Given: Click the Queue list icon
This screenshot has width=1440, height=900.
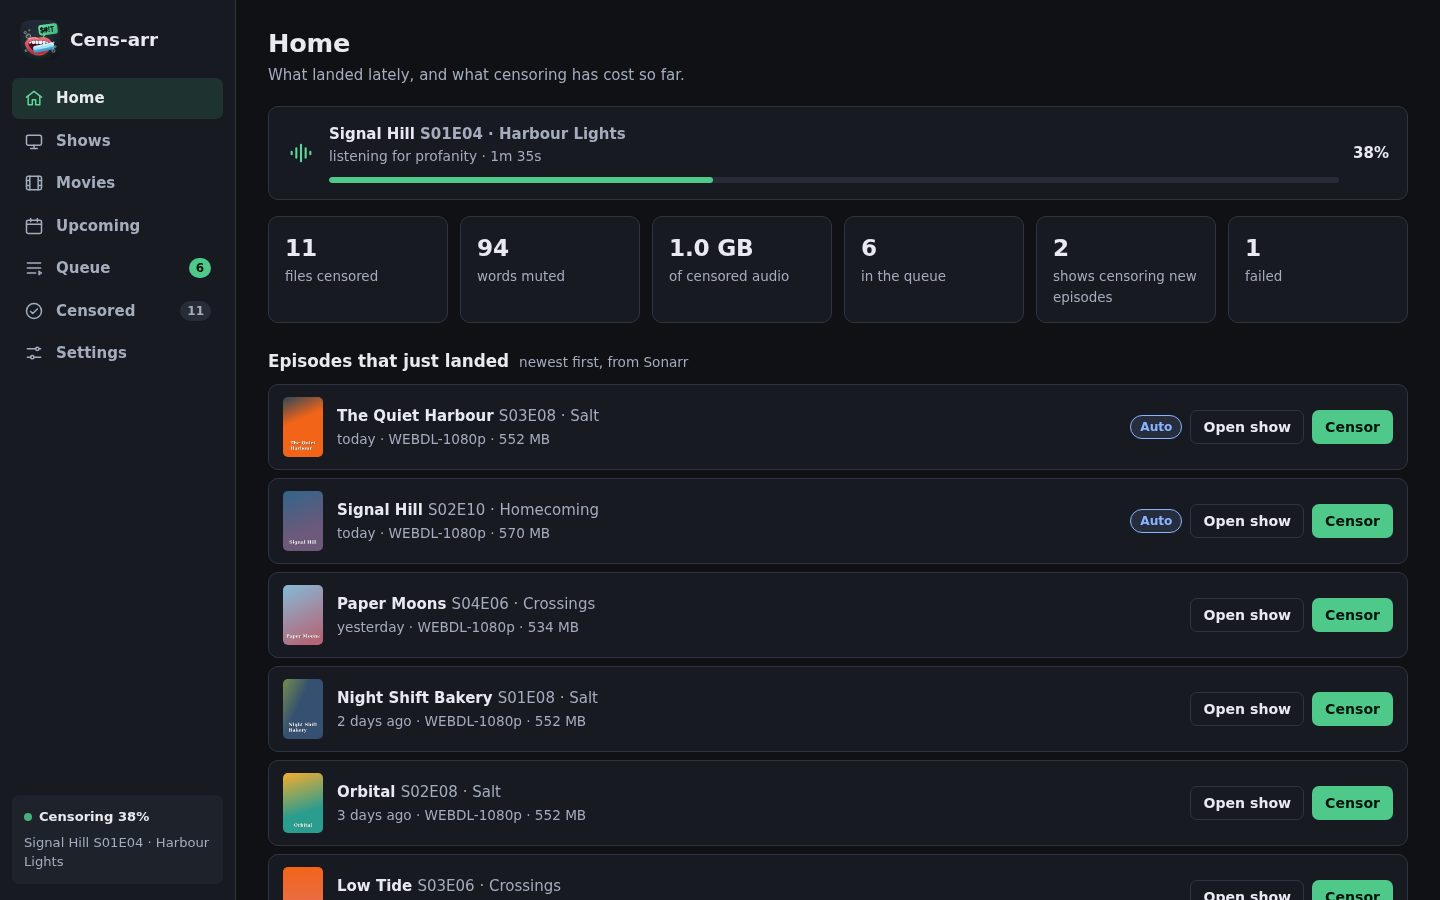Looking at the screenshot, I should point(34,268).
